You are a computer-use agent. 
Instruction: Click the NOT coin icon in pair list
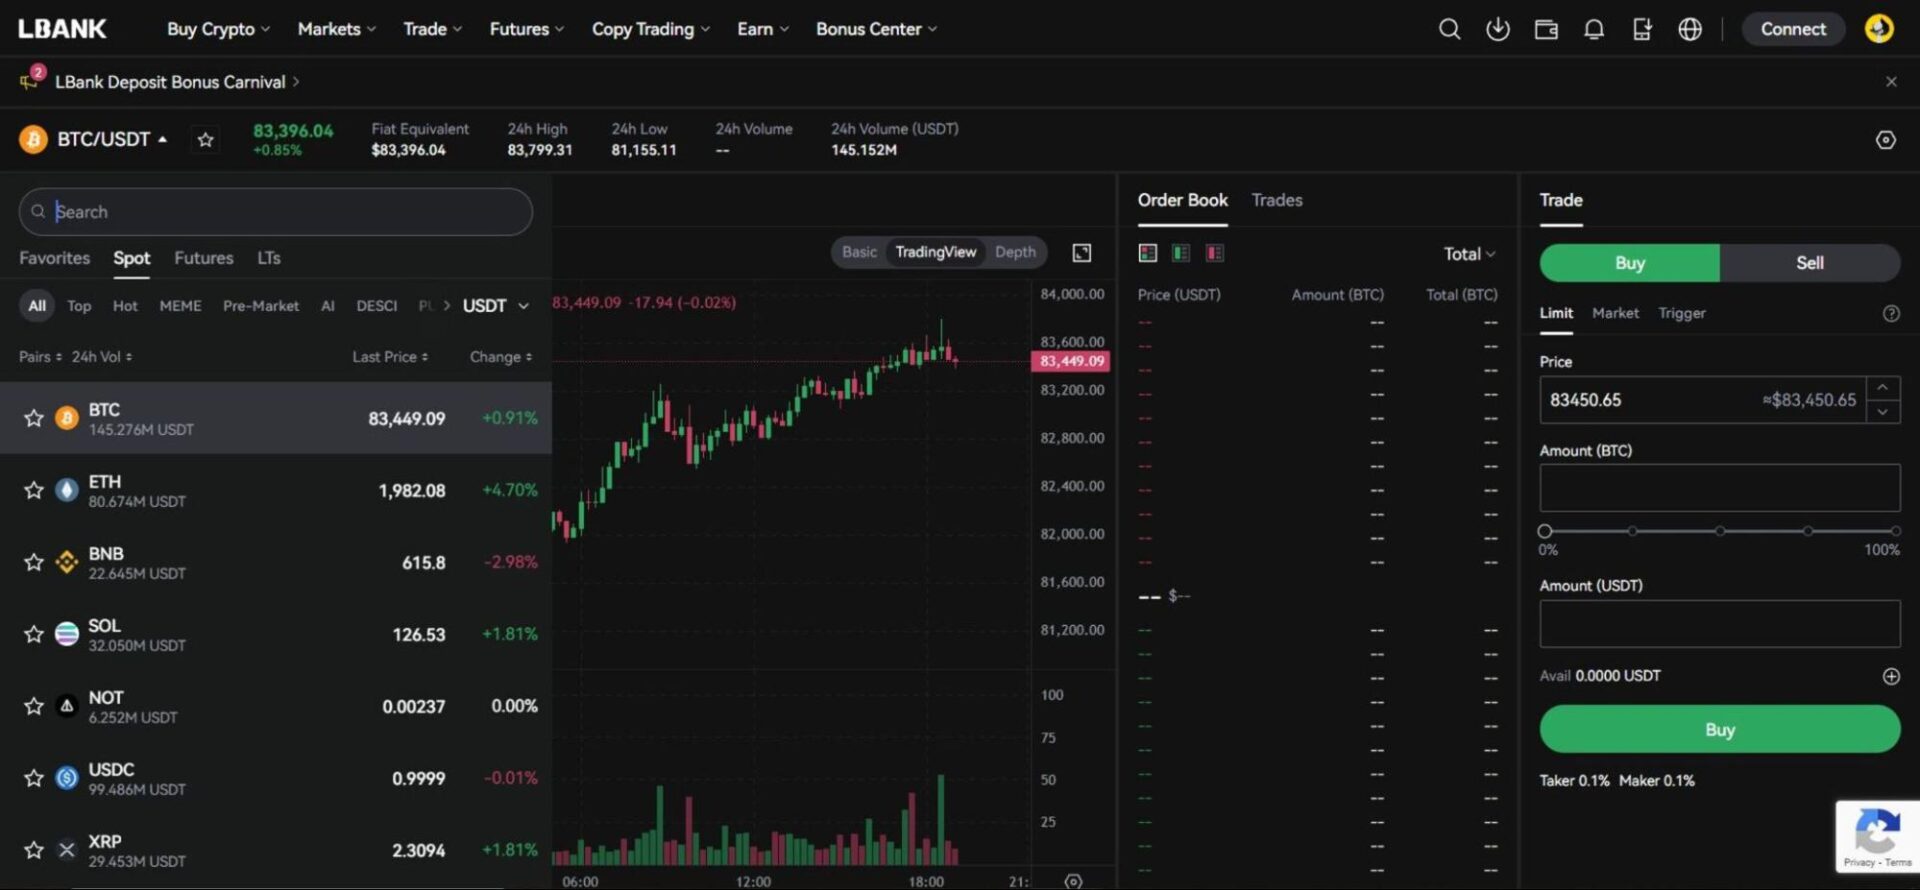(x=67, y=706)
